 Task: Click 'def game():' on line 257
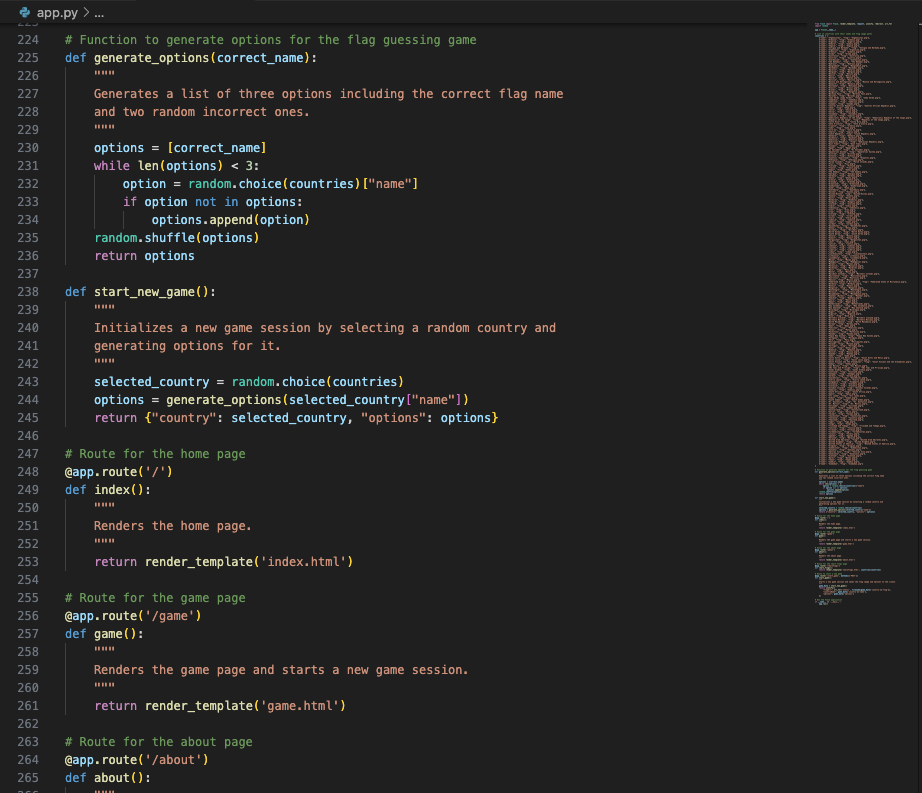(104, 634)
